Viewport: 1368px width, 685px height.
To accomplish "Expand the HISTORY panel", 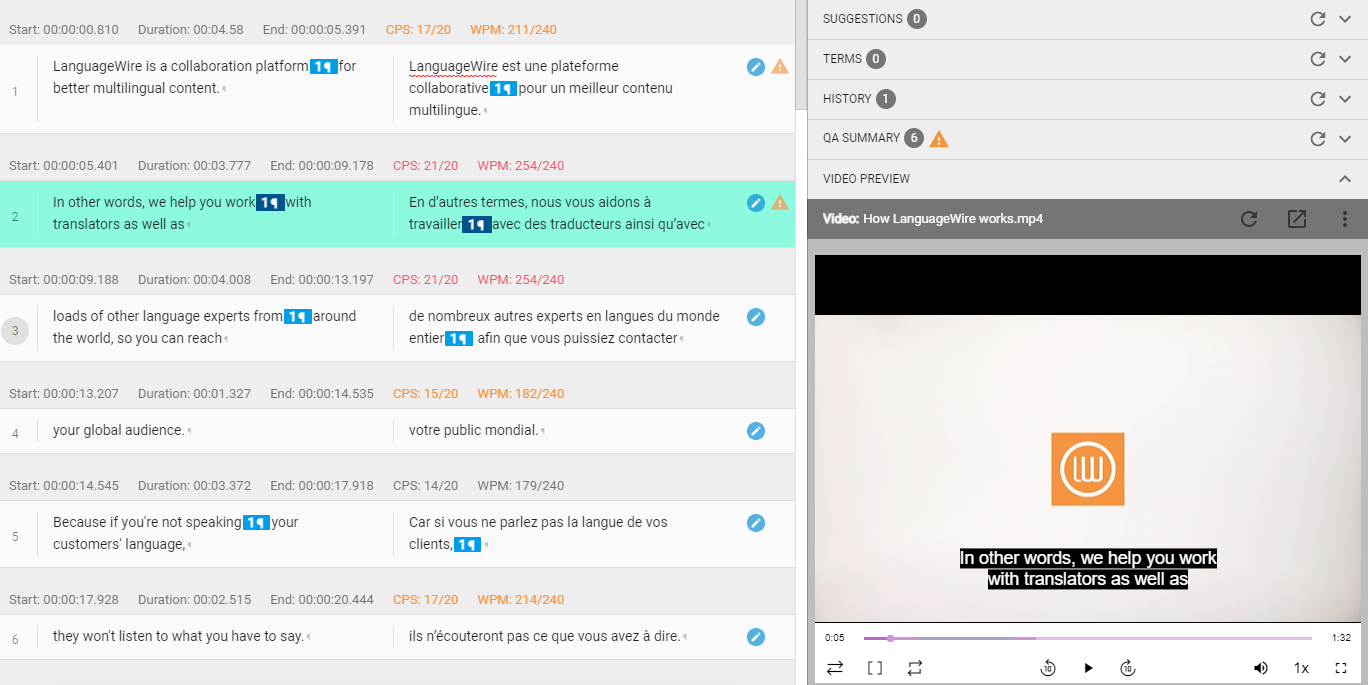I will [x=1345, y=99].
